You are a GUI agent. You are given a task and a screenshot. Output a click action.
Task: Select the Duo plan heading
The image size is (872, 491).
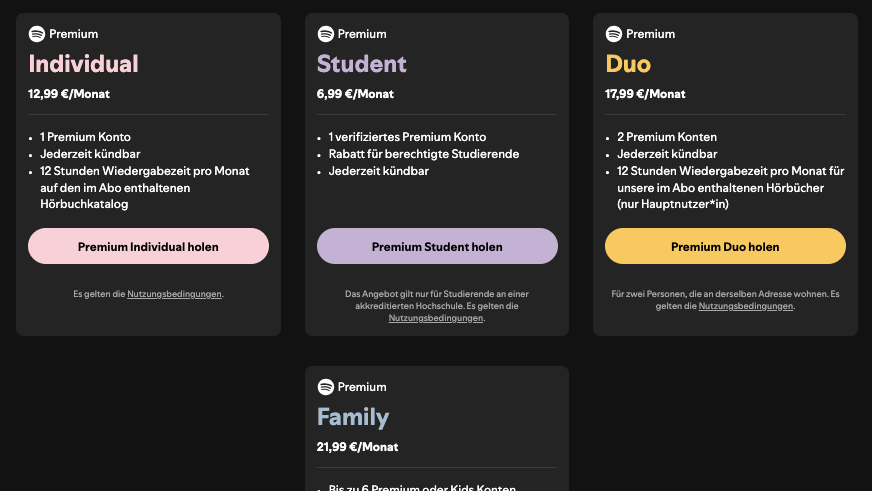628,64
